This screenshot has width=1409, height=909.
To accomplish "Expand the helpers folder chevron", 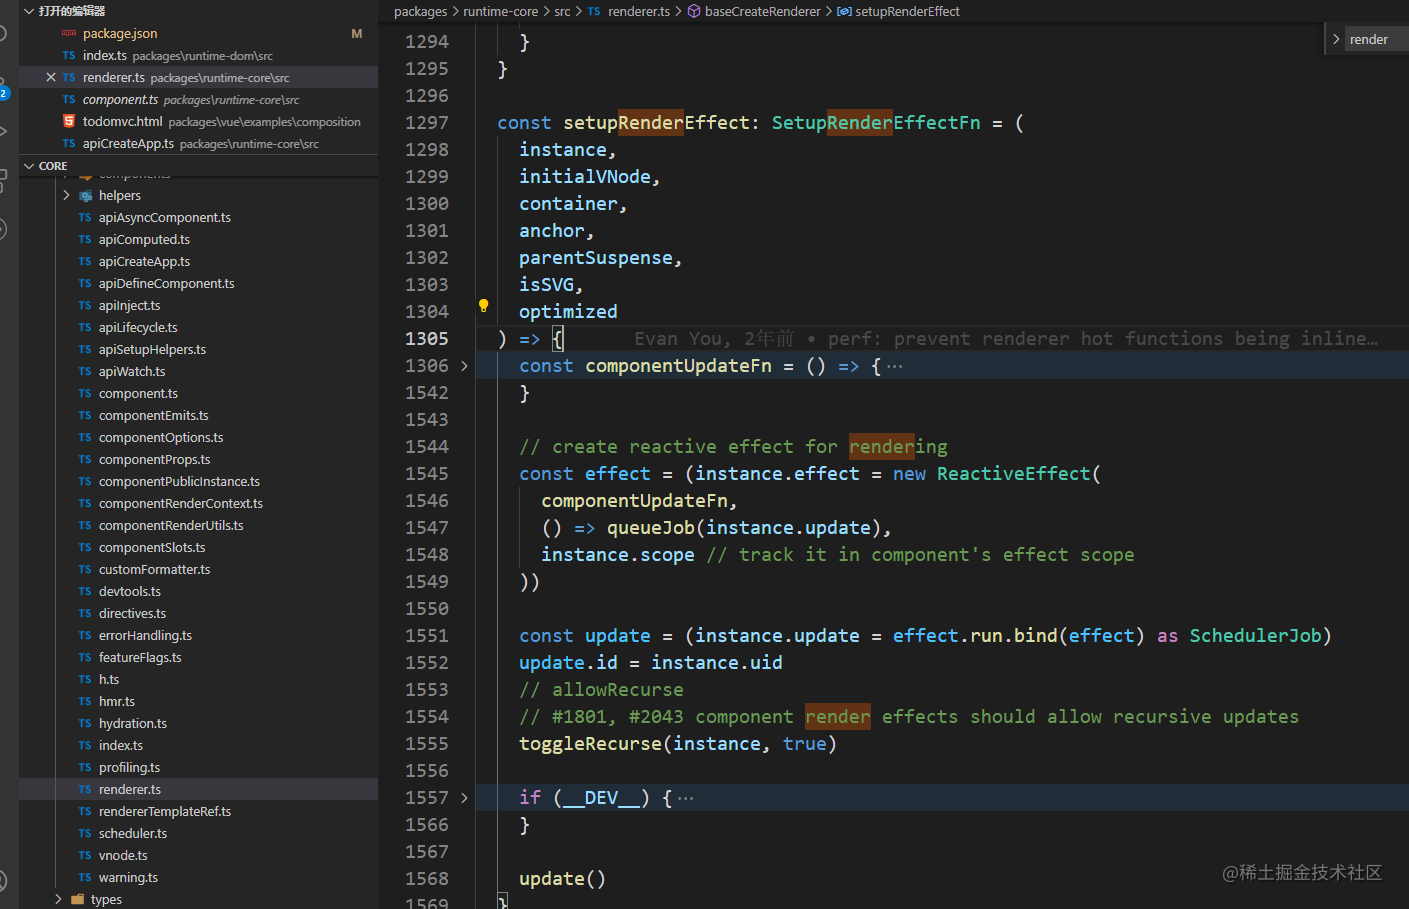I will tap(67, 196).
